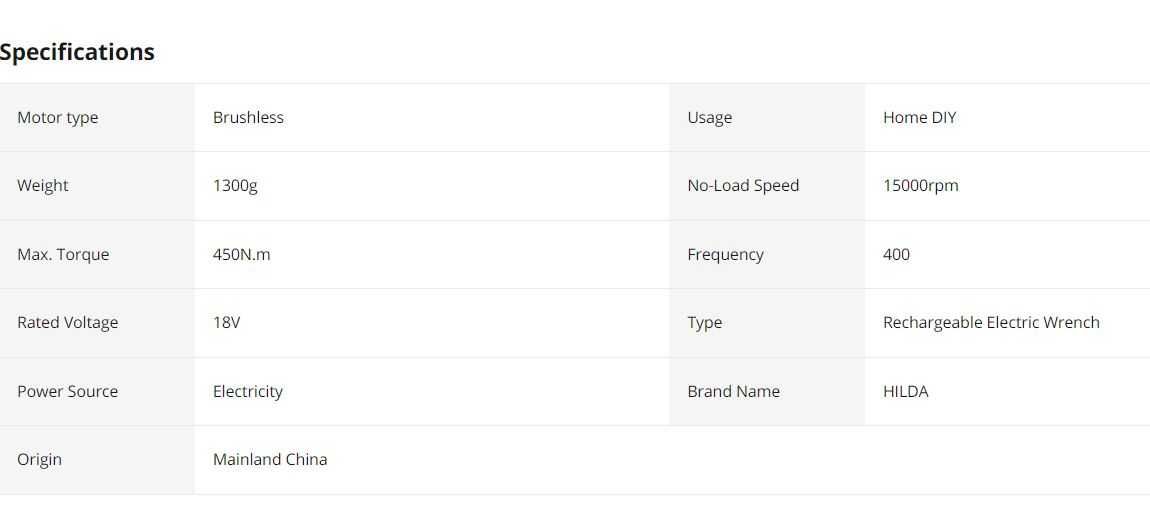Click the Brushless value
The width and height of the screenshot is (1150, 517).
[248, 117]
